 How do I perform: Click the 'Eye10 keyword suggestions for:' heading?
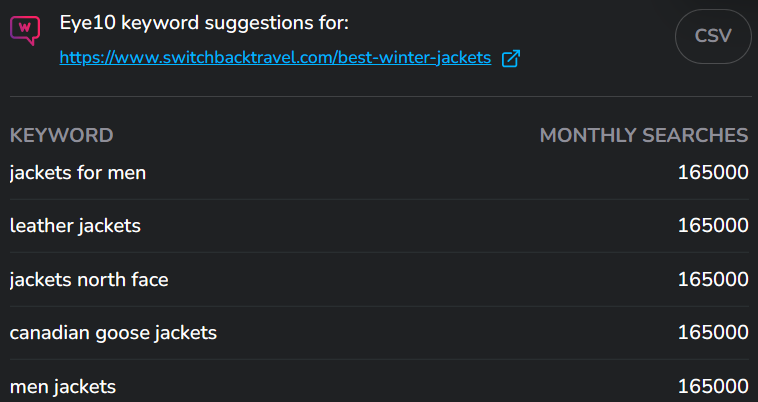tap(204, 23)
